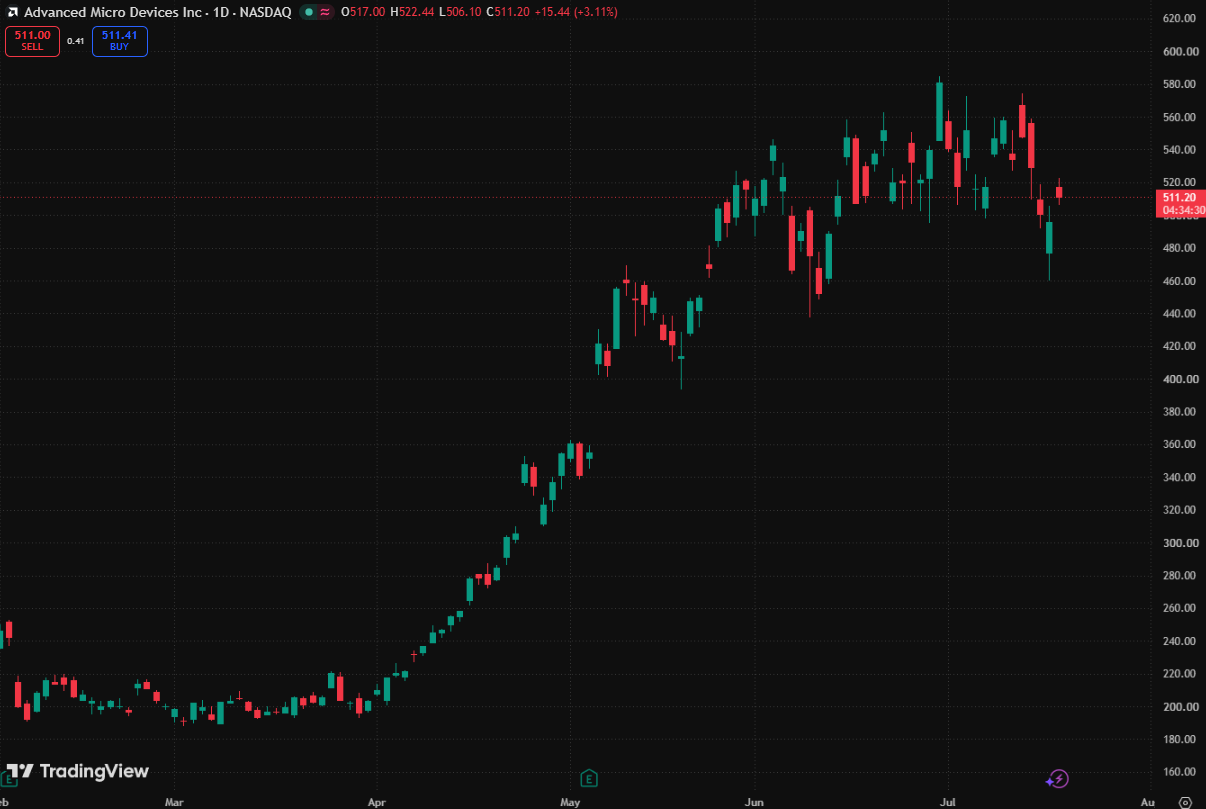The width and height of the screenshot is (1206, 809).
Task: Click the Mar label on time axis
Action: tap(174, 802)
